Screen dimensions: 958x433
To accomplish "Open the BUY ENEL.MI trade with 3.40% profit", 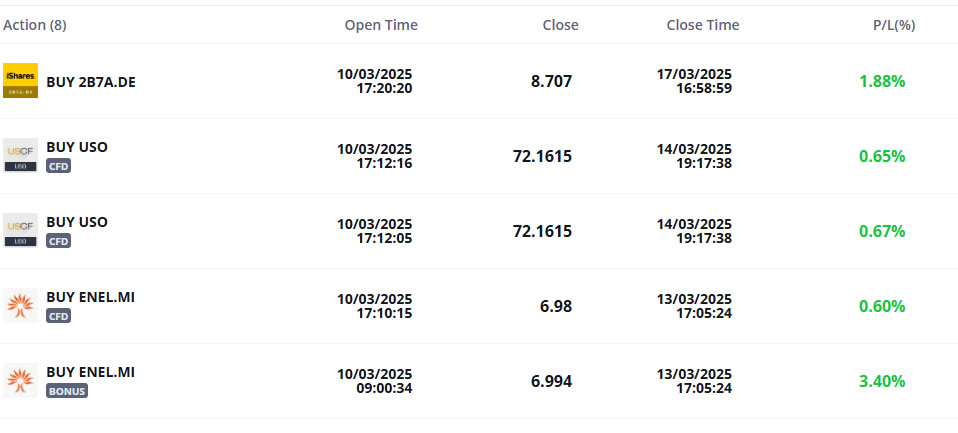I will (90, 372).
